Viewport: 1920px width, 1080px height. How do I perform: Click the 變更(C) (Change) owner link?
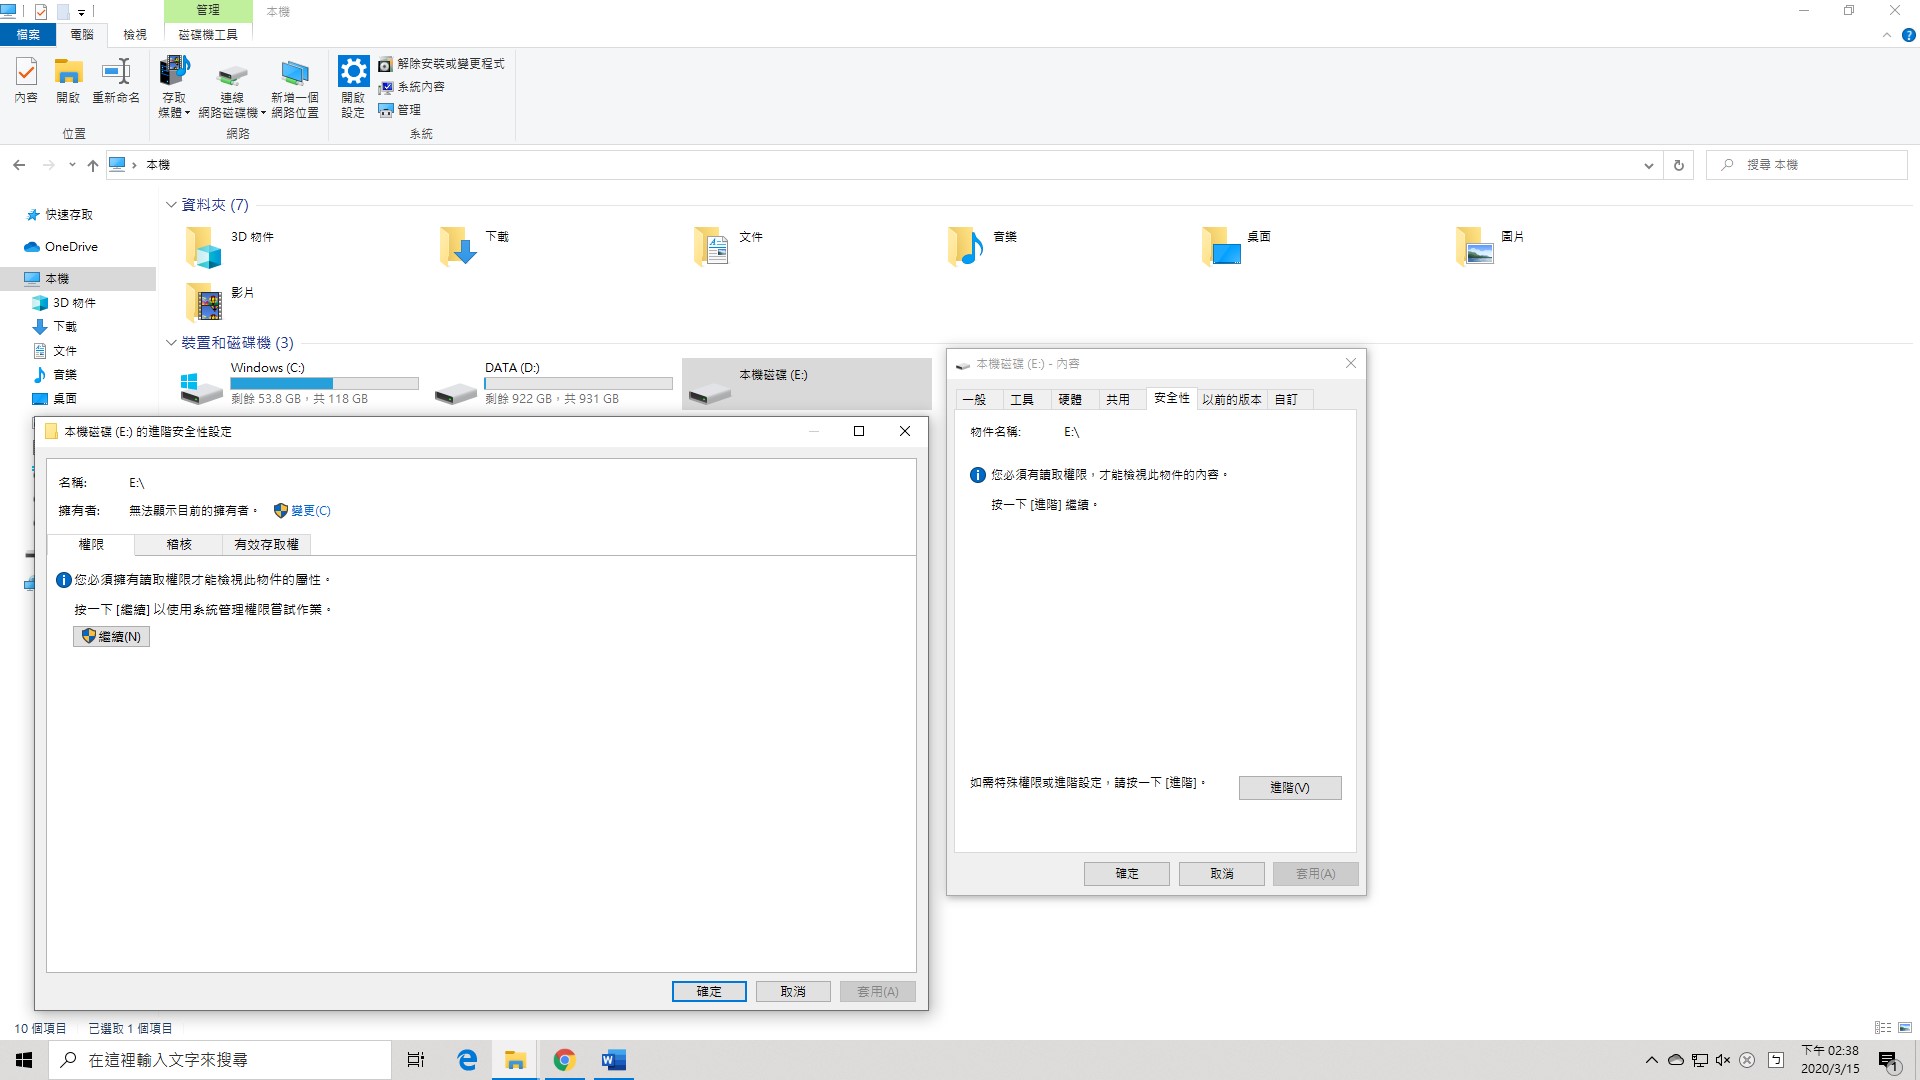(x=309, y=511)
